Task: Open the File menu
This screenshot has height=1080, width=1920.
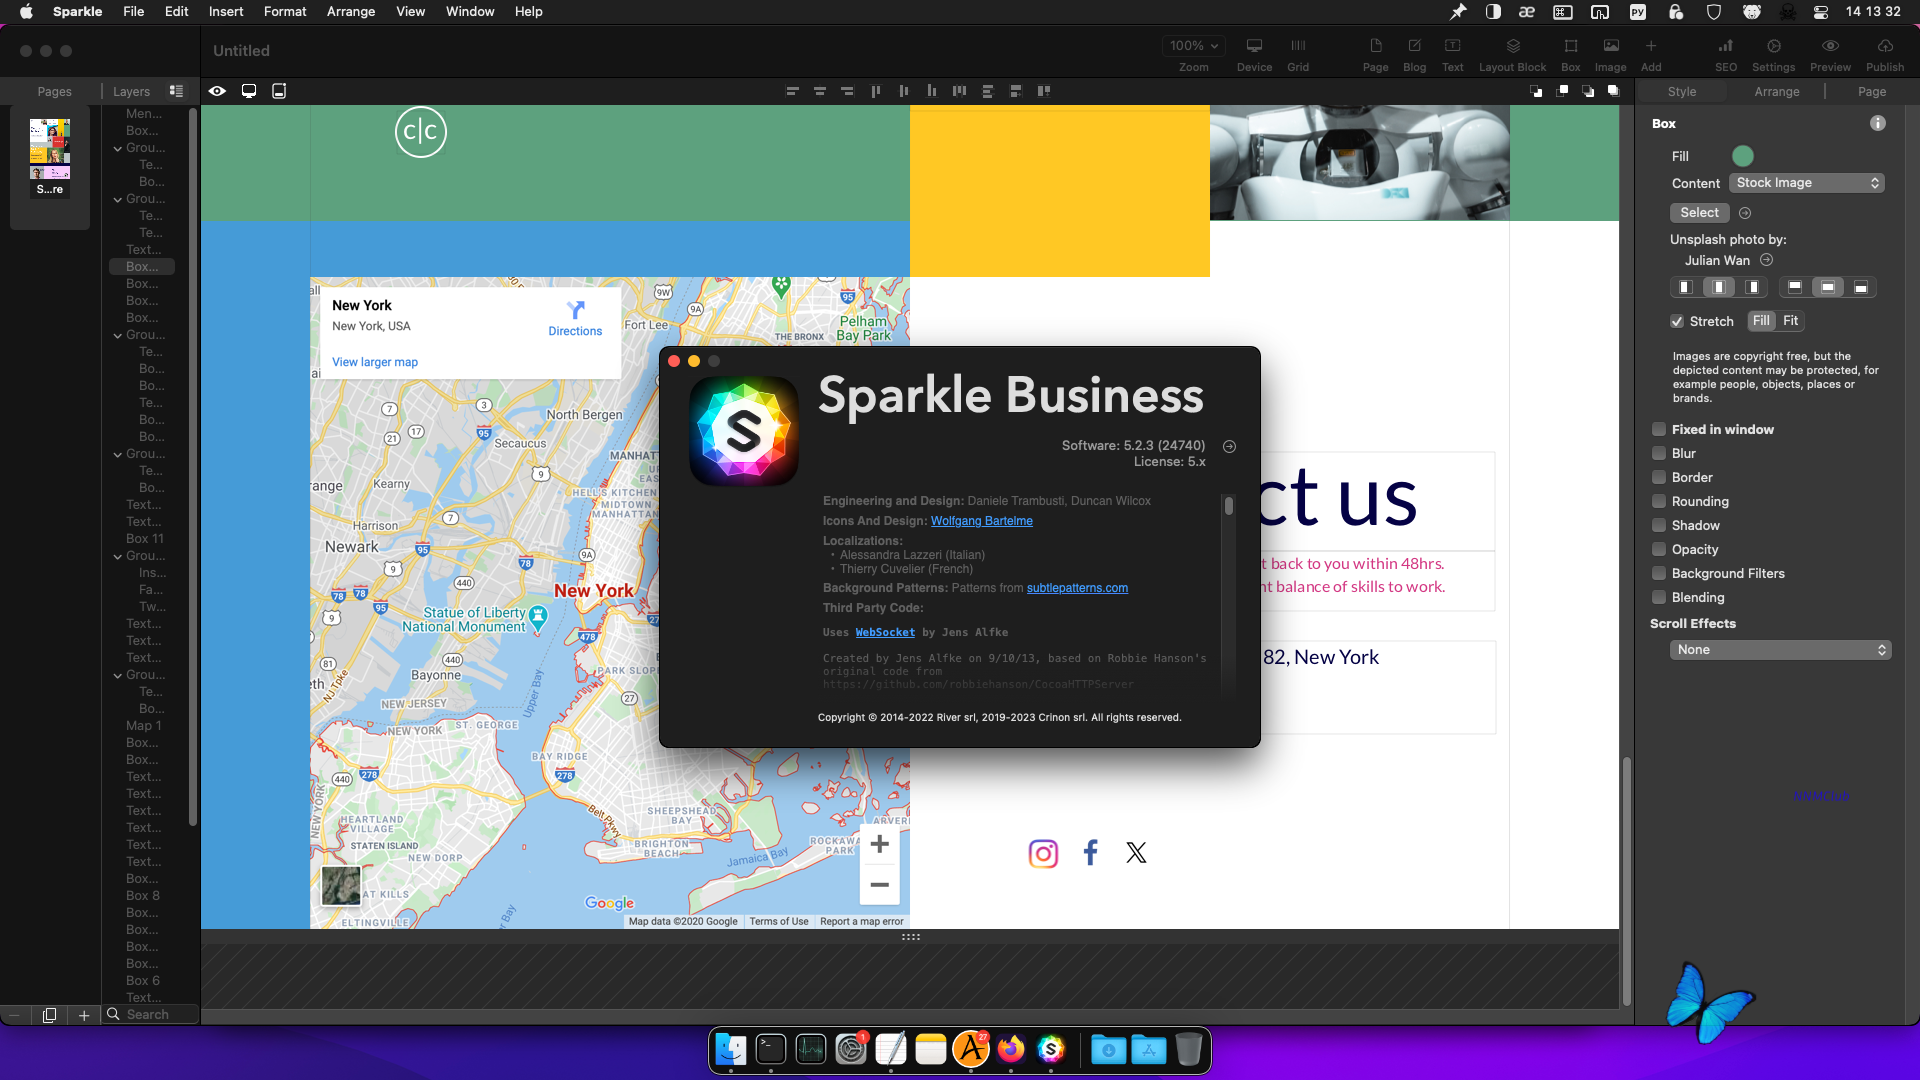Action: [133, 12]
